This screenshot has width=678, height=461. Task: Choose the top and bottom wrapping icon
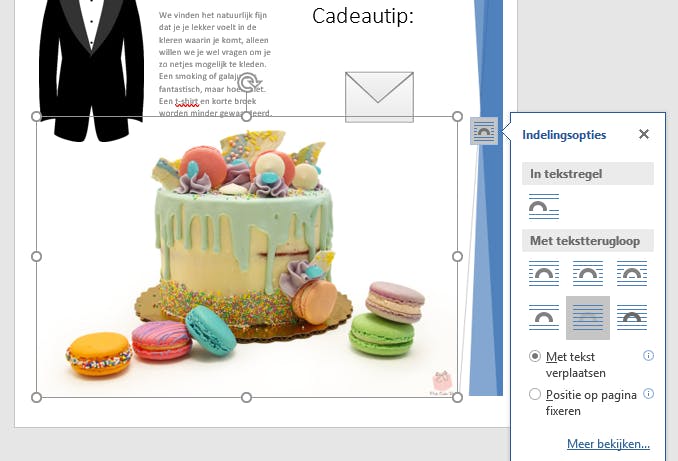pos(544,317)
